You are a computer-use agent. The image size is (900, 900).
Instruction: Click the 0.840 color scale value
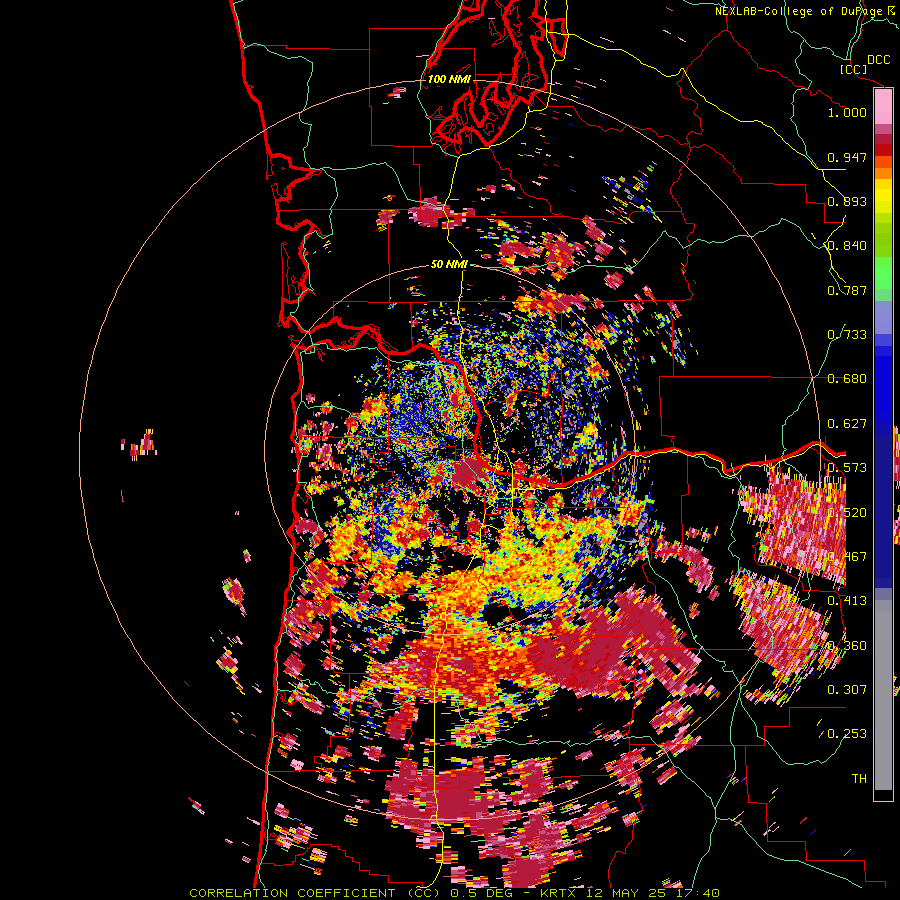pyautogui.click(x=847, y=246)
